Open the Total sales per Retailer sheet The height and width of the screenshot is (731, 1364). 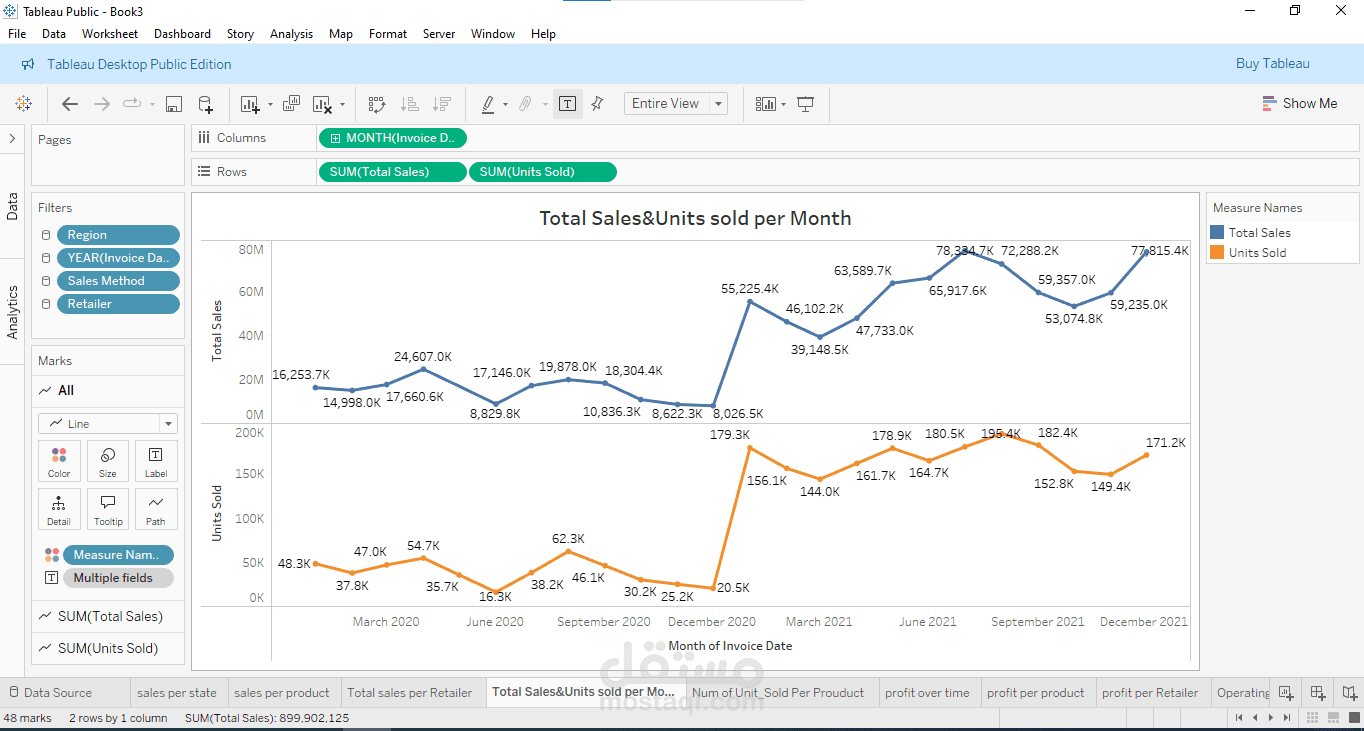(410, 692)
